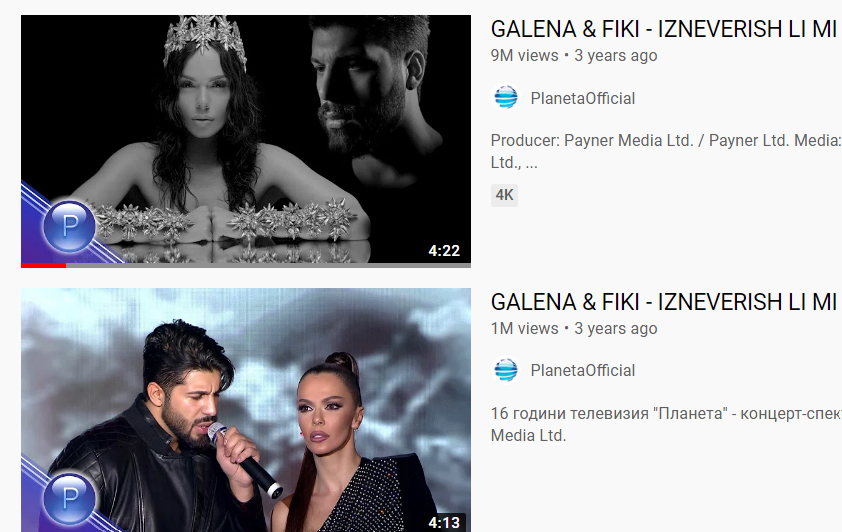Click the 4:22 duration label on thumbnail
Image resolution: width=842 pixels, height=532 pixels.
[444, 251]
